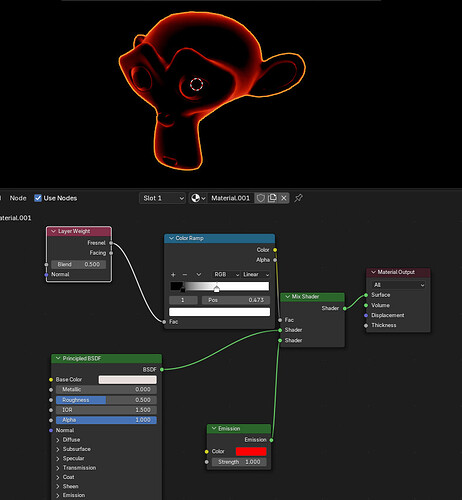The height and width of the screenshot is (500, 462).
Task: Click the Base Color input socket
Action: point(51,380)
